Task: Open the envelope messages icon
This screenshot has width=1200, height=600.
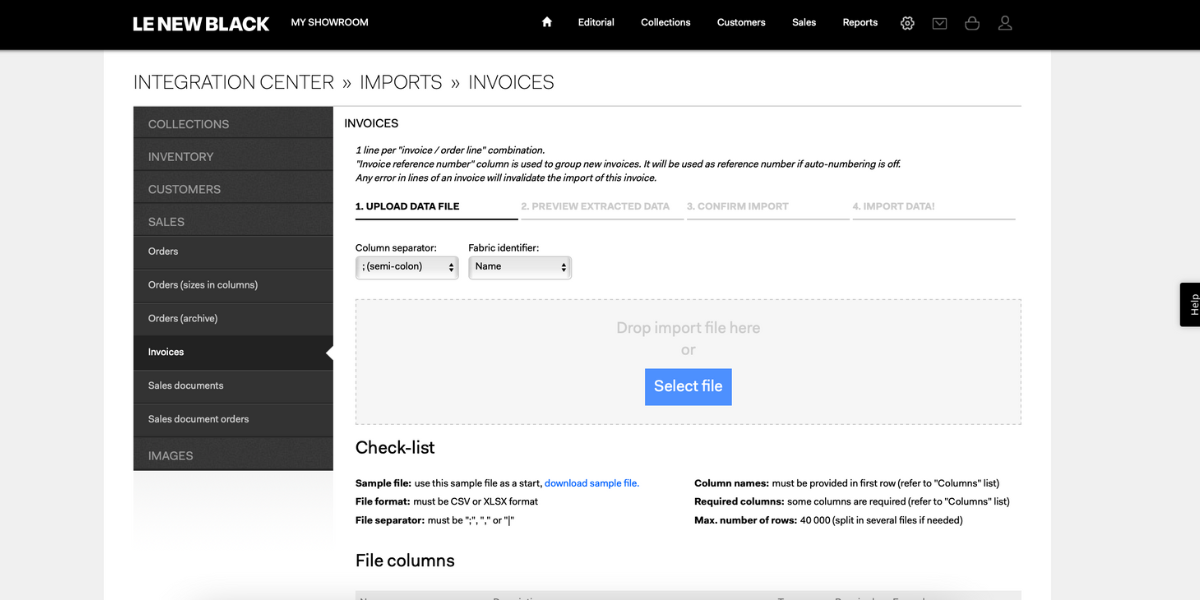Action: click(x=940, y=23)
